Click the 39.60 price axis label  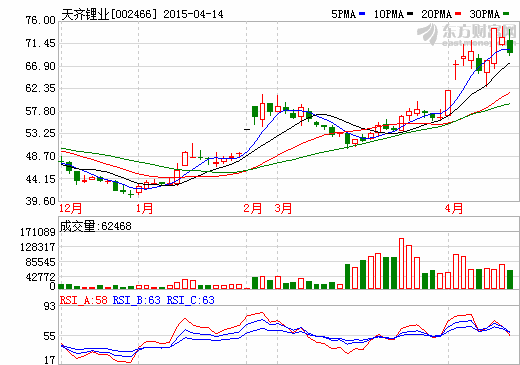click(40, 201)
